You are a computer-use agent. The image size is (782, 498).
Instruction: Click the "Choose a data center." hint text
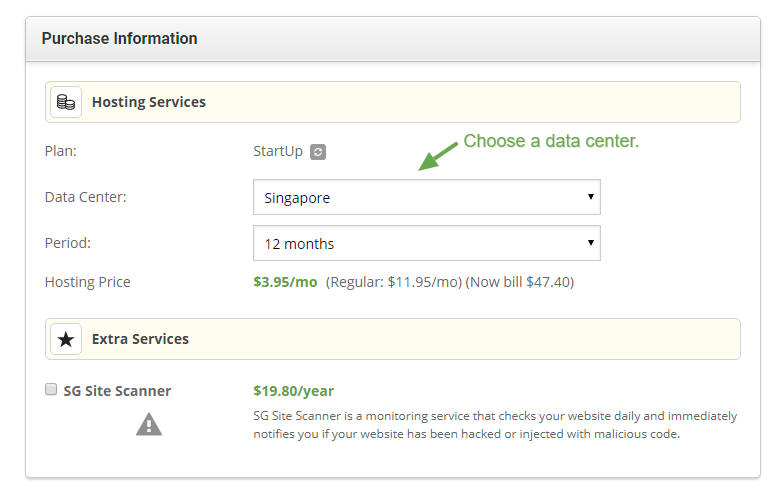(551, 141)
